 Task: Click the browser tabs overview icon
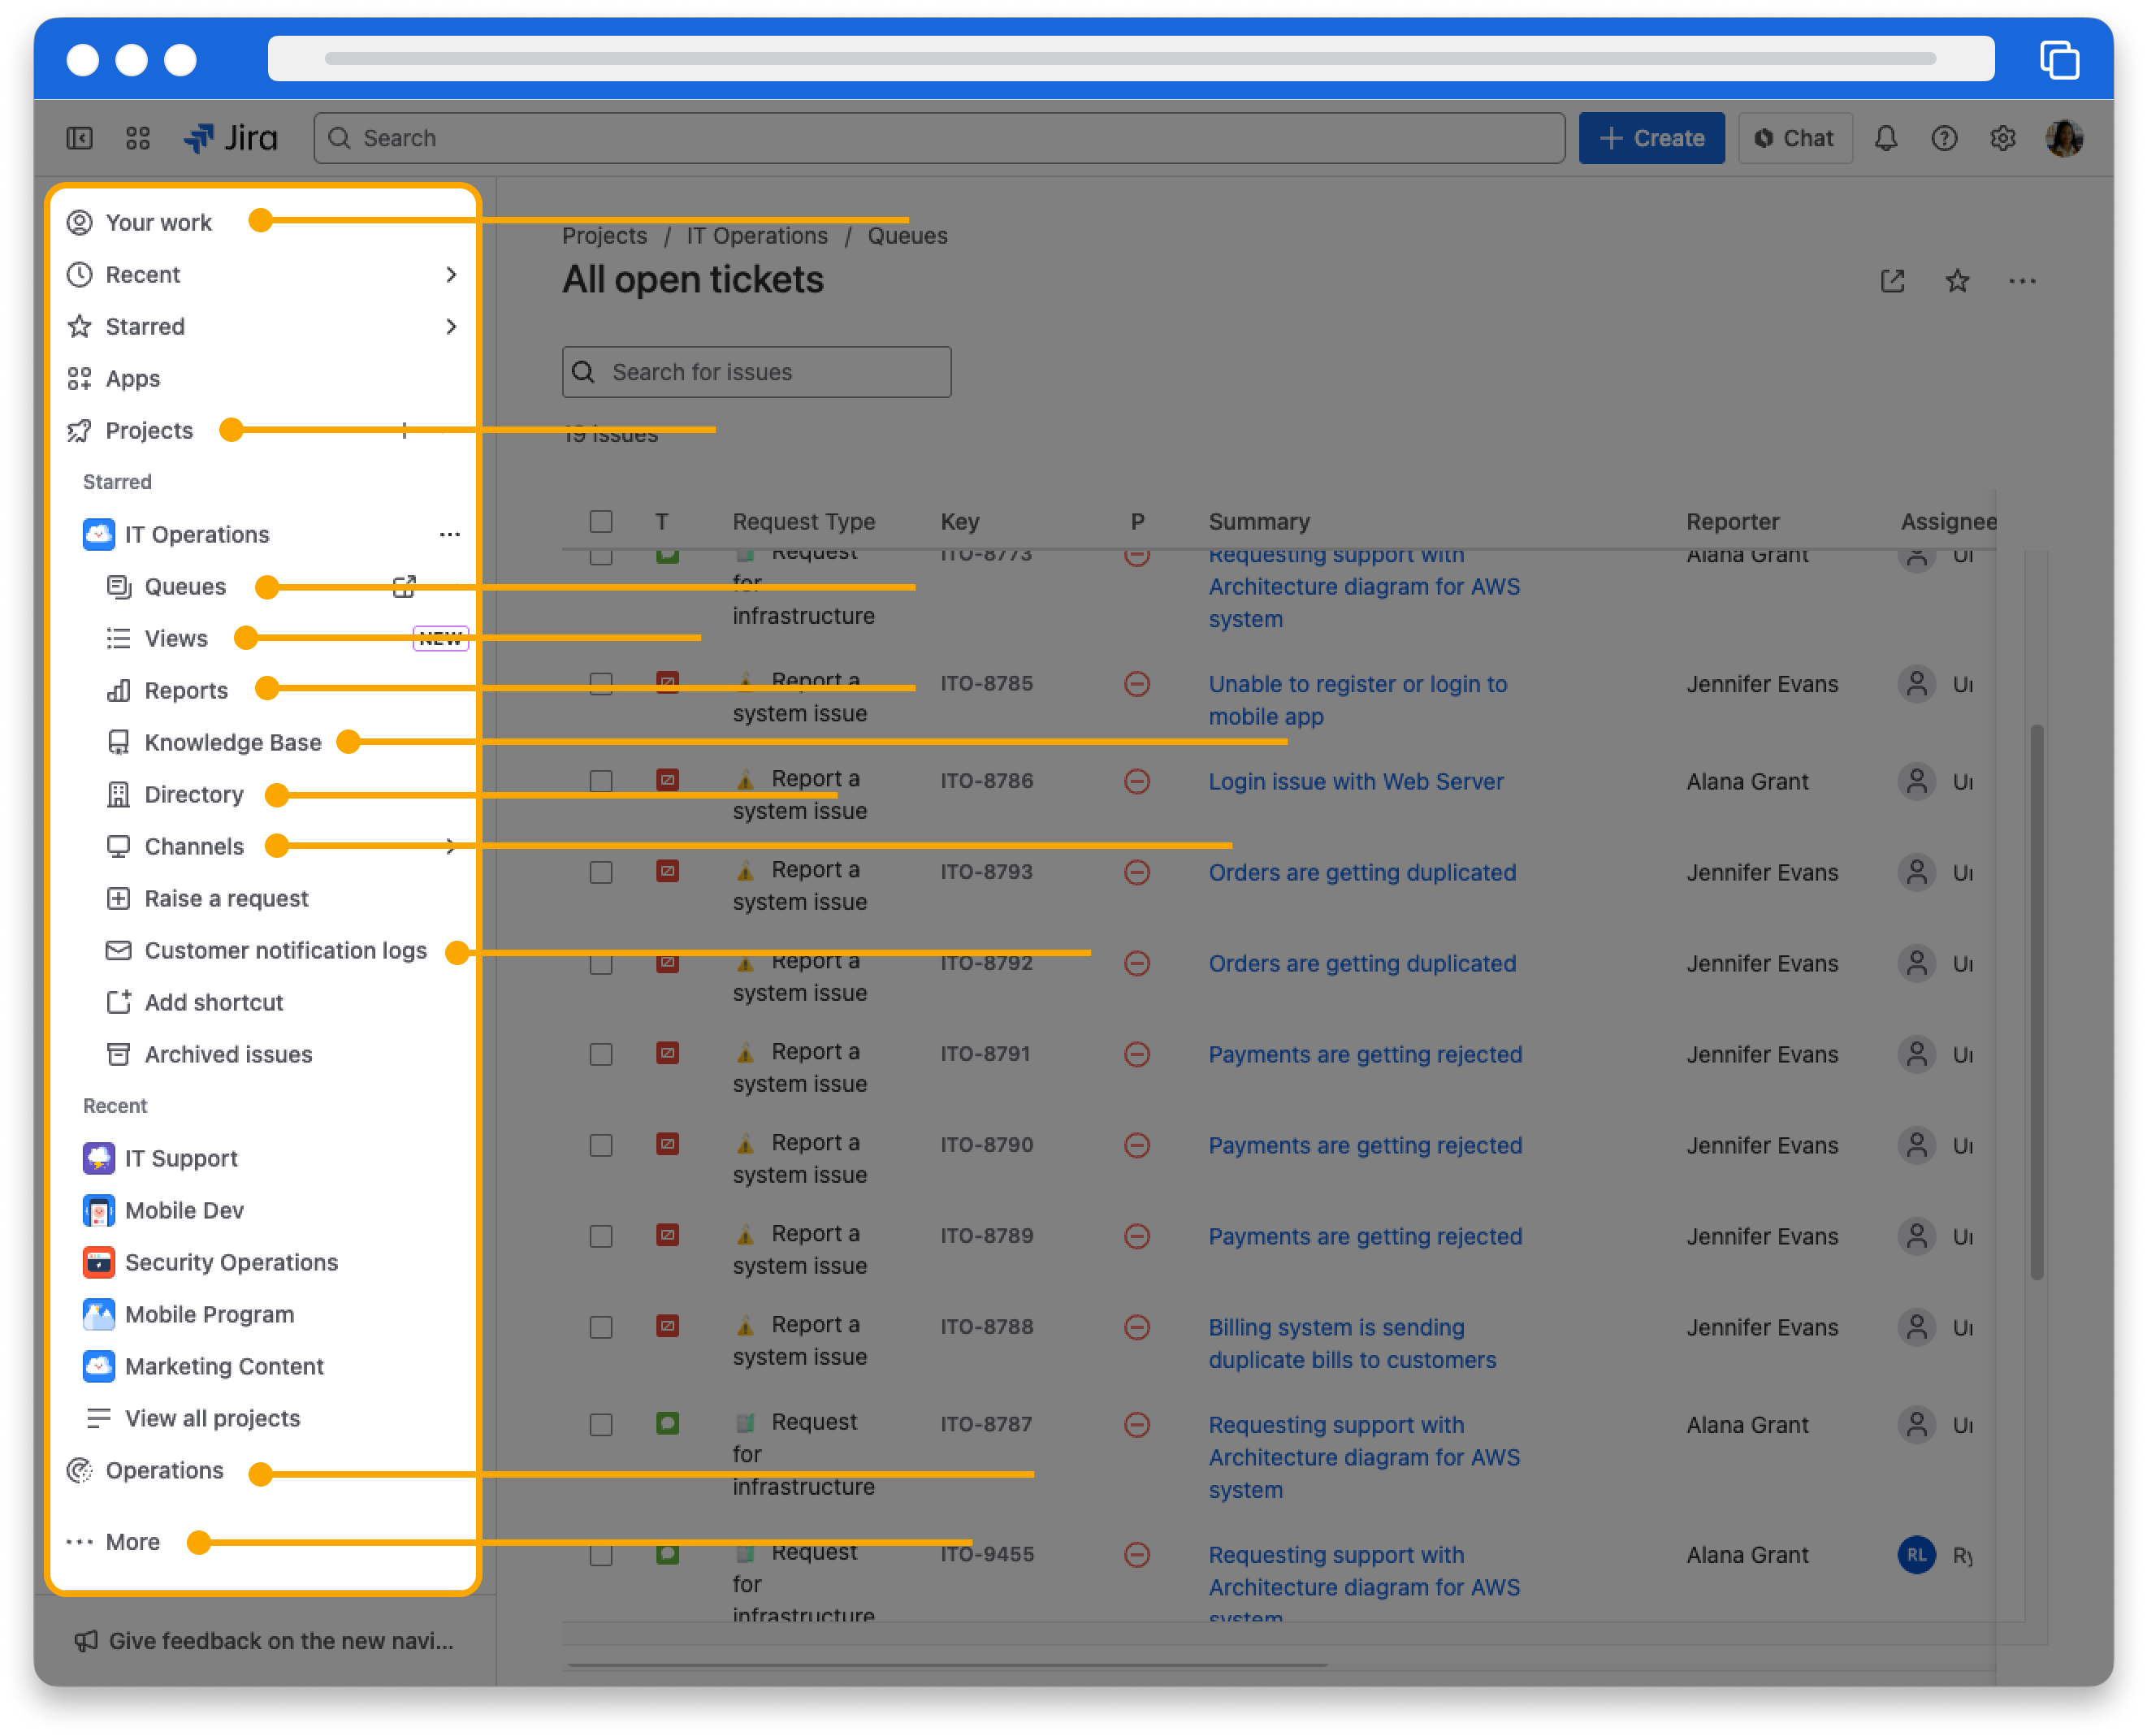tap(2059, 60)
